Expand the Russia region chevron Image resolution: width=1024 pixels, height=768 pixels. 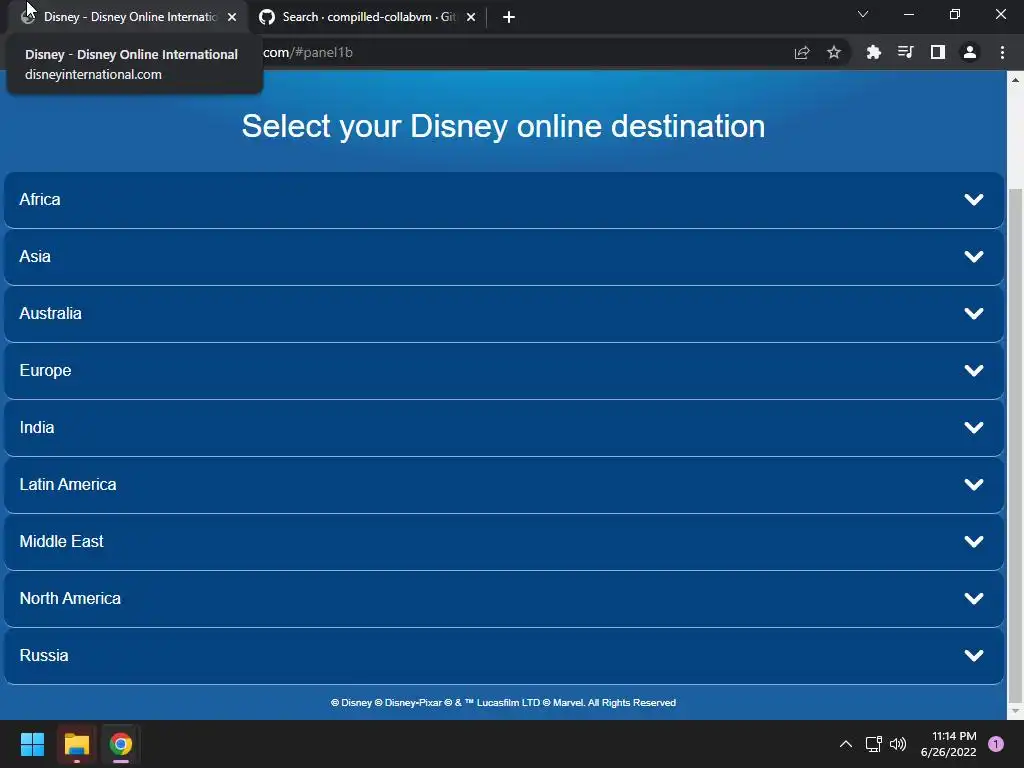tap(974, 656)
